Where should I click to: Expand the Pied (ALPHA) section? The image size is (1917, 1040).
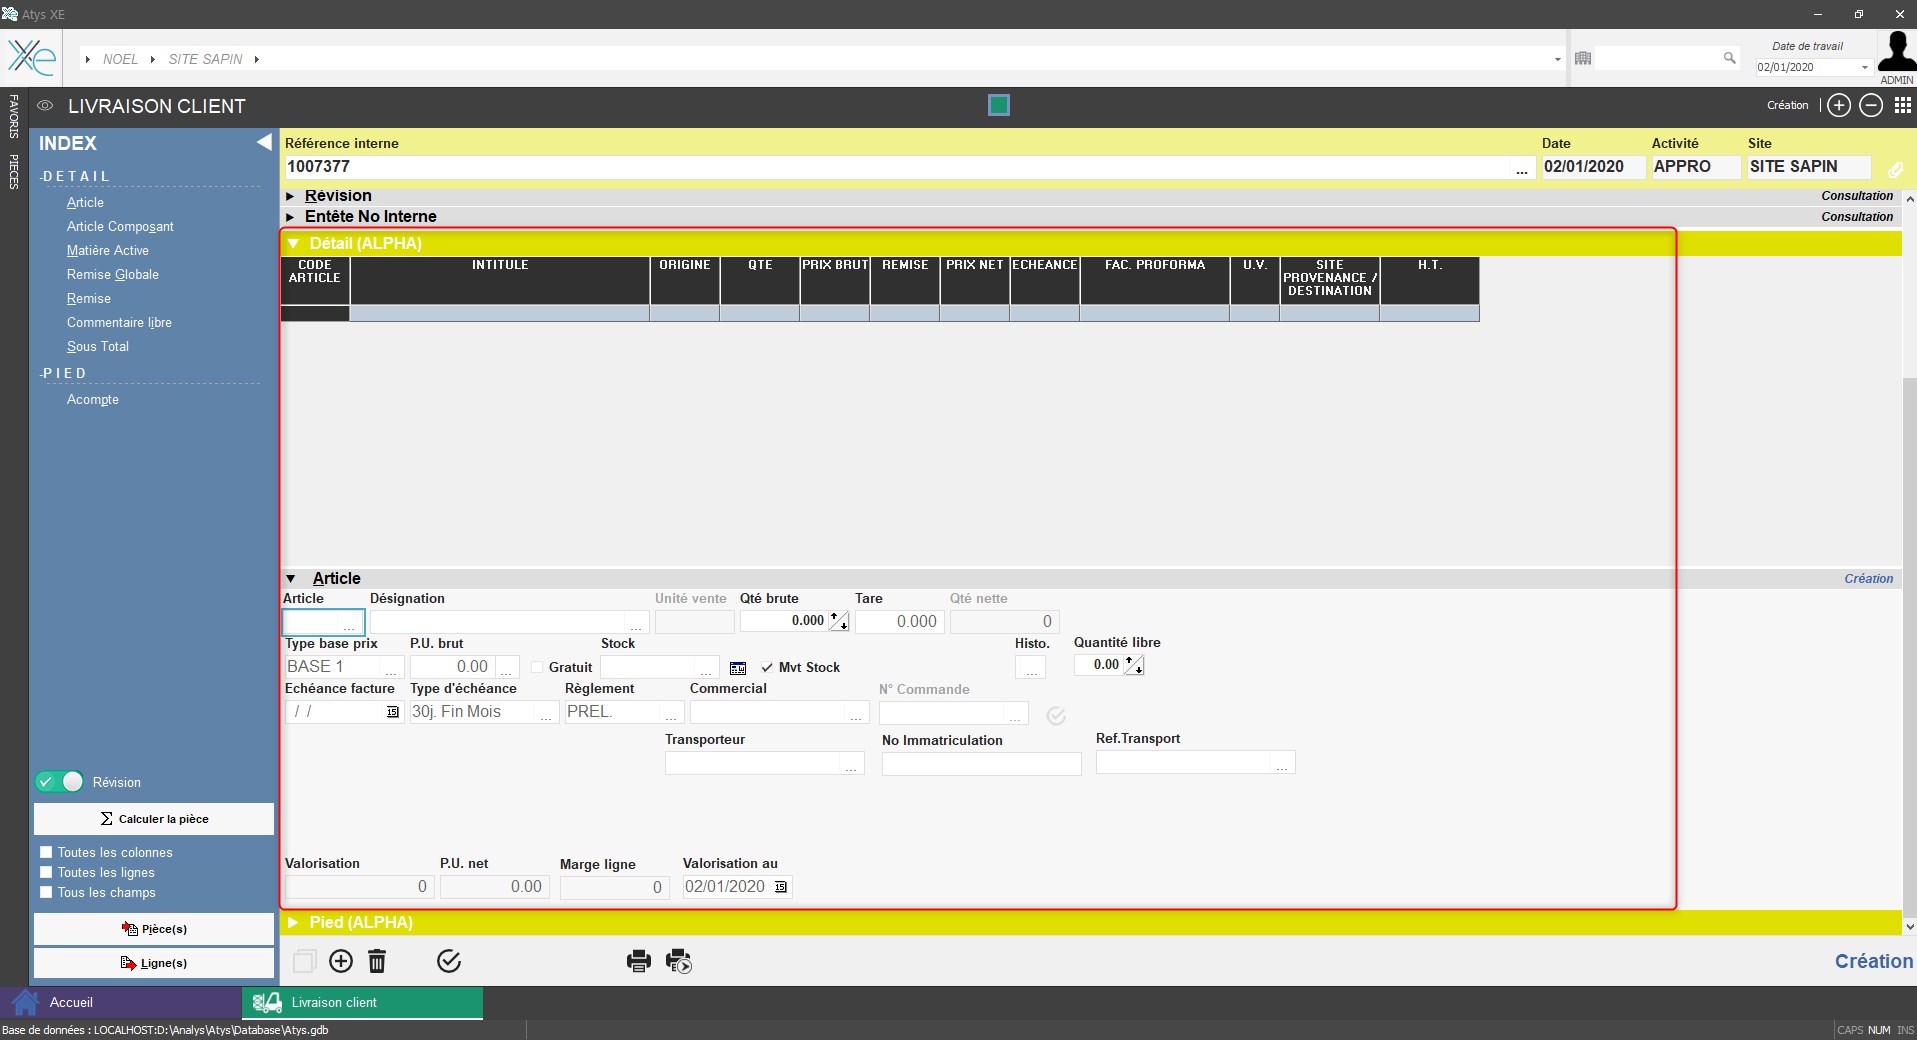[x=293, y=922]
